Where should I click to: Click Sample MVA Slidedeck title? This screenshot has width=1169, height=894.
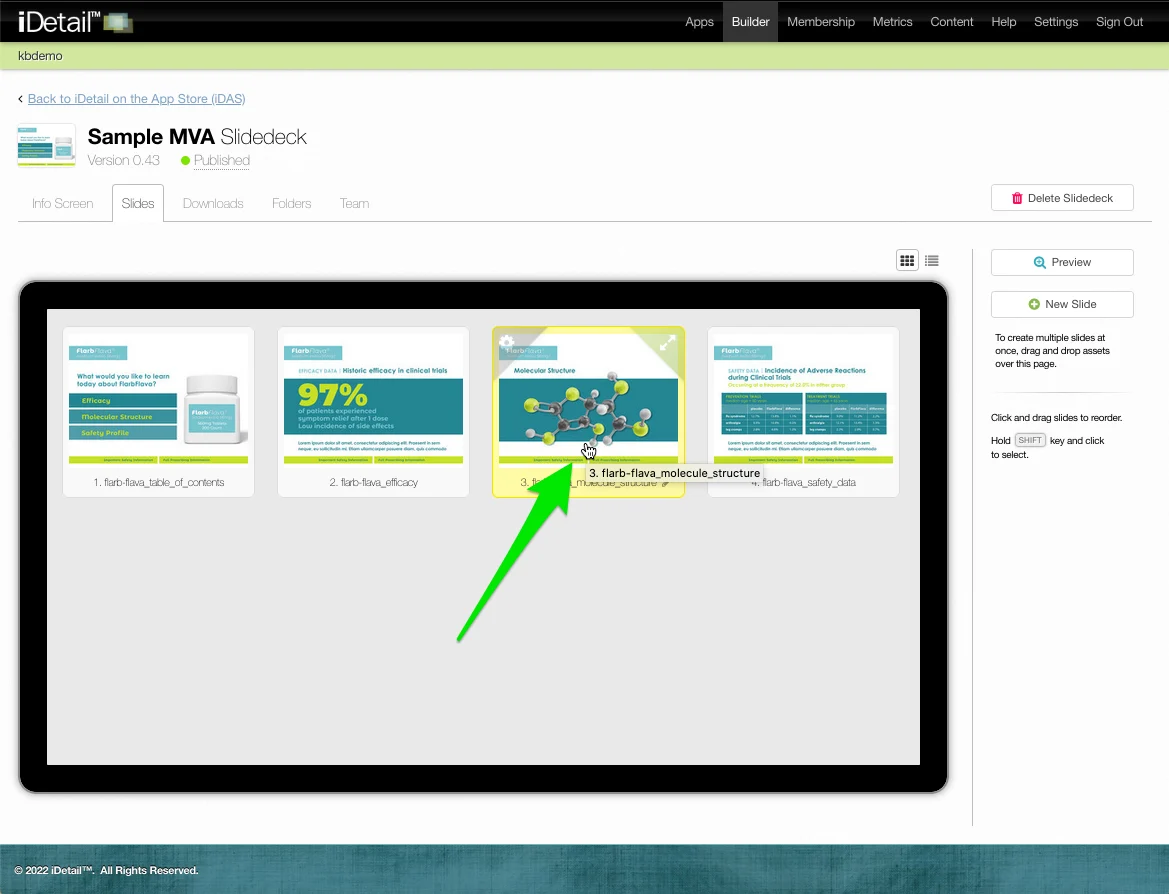(197, 136)
